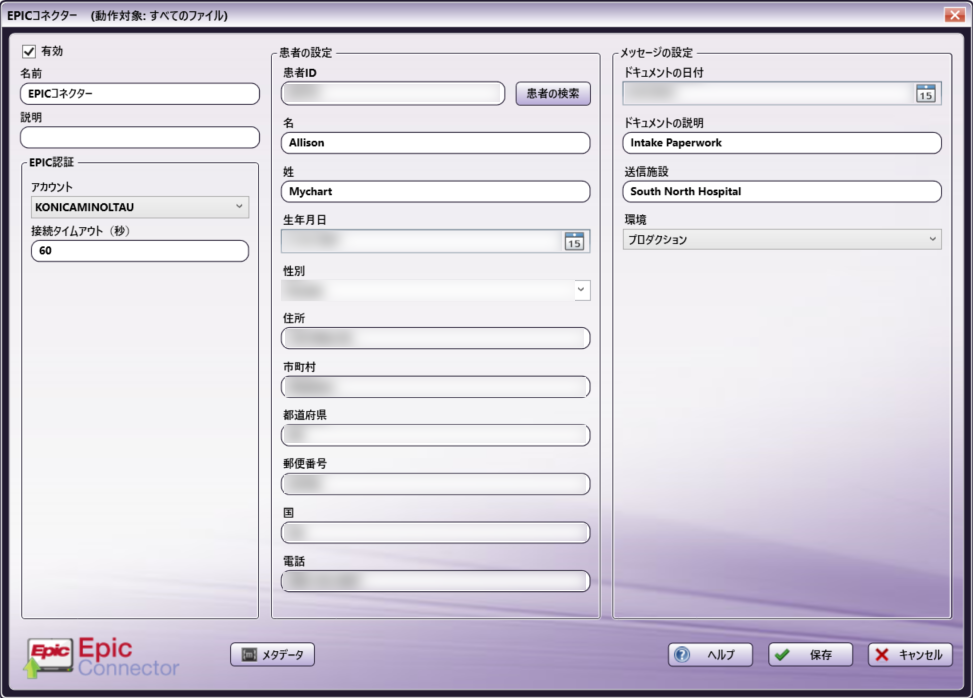Click the 住所 input field
The image size is (973, 698).
click(436, 338)
